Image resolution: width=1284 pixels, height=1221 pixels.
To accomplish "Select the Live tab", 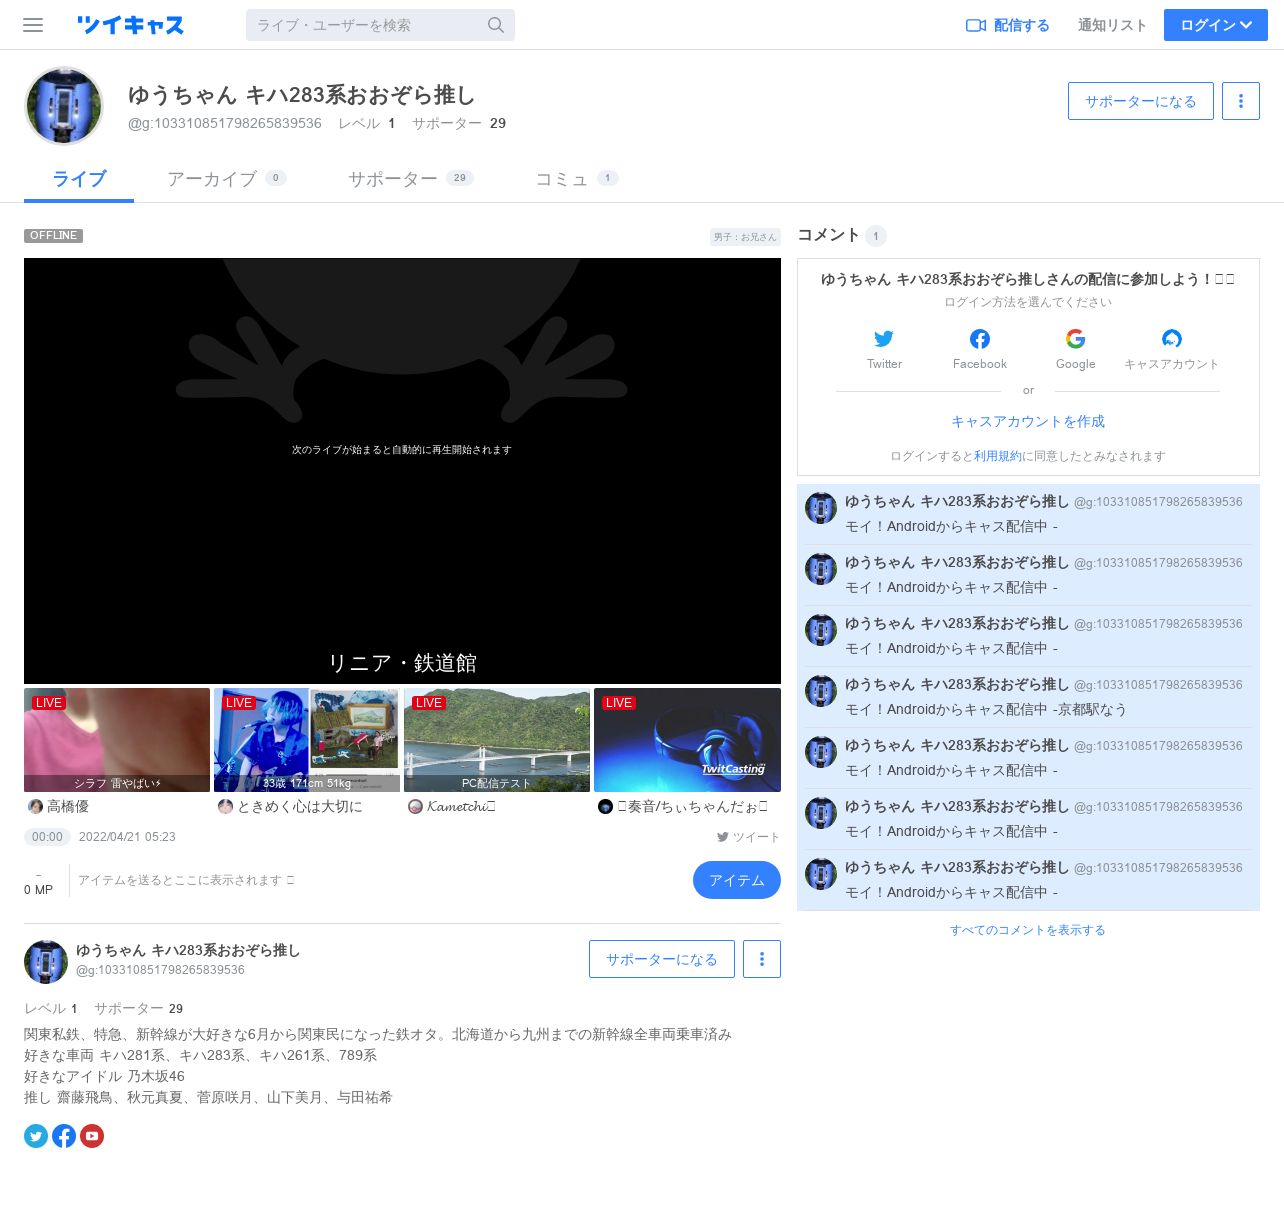I will click(79, 179).
